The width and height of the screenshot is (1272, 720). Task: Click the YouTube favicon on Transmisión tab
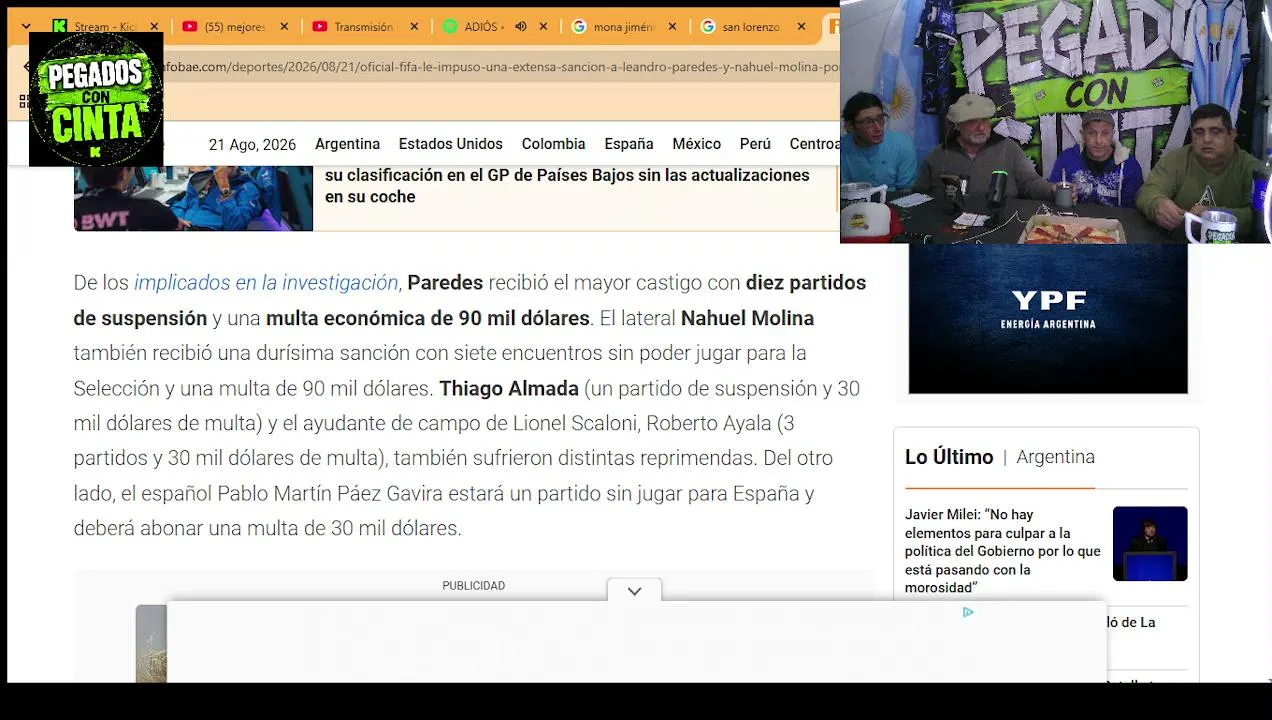(x=320, y=27)
